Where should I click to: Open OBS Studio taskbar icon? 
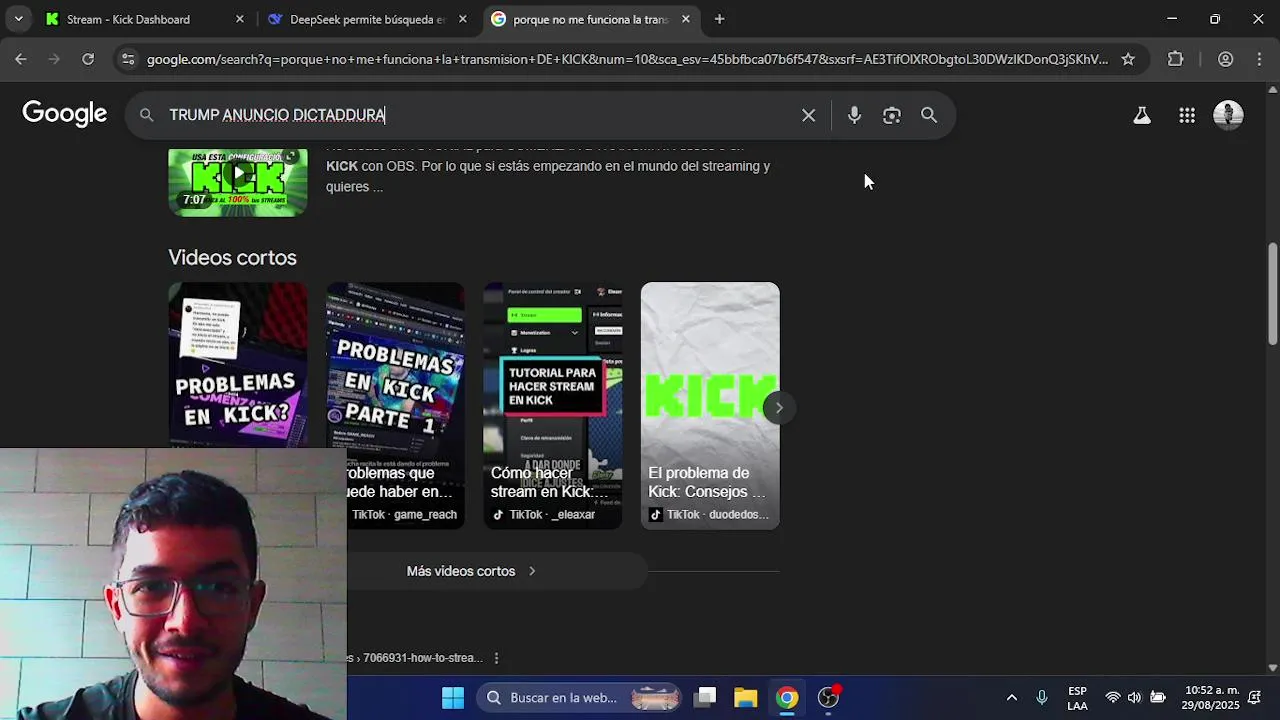tap(829, 697)
